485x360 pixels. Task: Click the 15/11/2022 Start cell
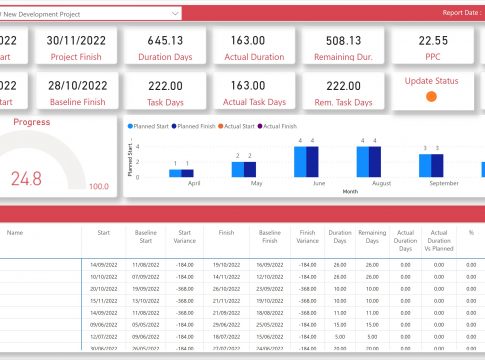pyautogui.click(x=104, y=301)
